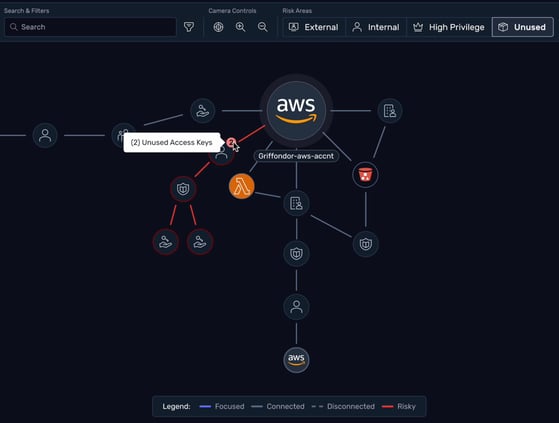Select the orange Lambda function node
Screen dimensions: 559x423
click(242, 186)
